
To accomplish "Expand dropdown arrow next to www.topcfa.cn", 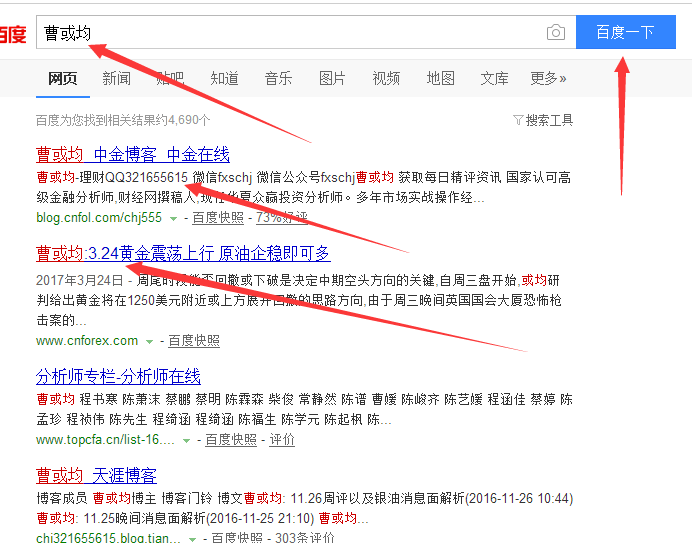I will pyautogui.click(x=187, y=441).
